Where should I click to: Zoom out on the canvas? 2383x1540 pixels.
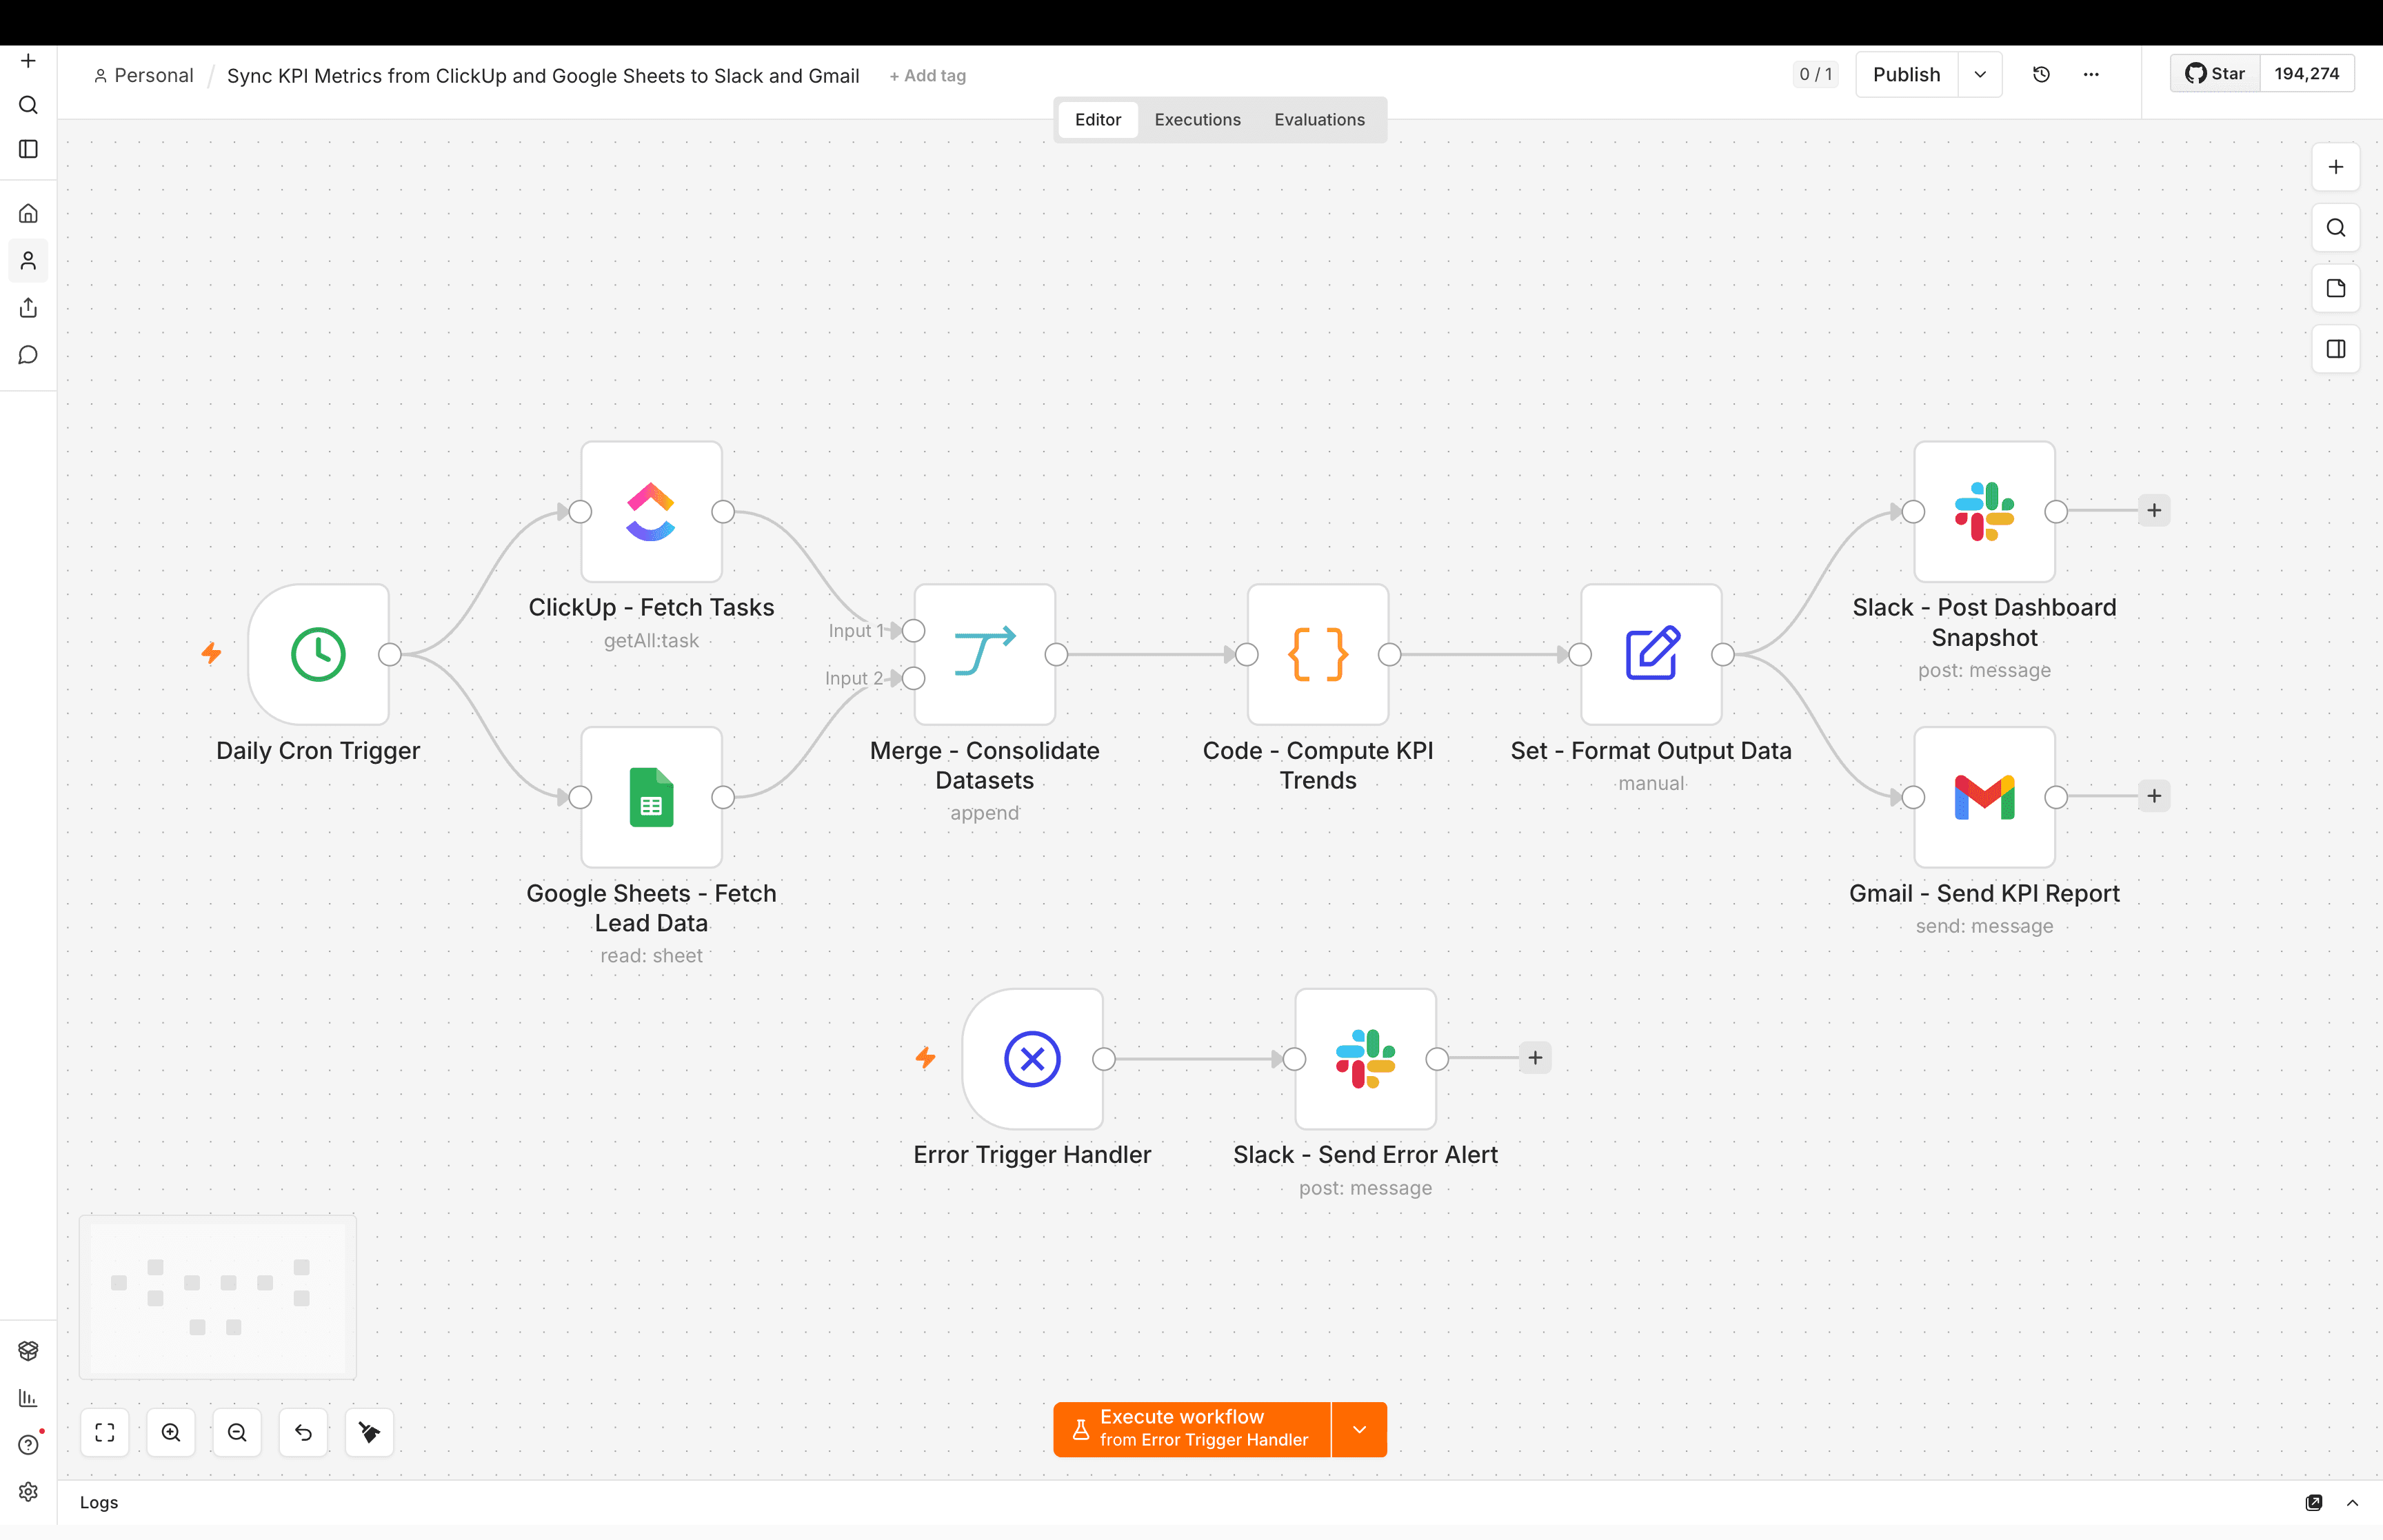pos(237,1432)
